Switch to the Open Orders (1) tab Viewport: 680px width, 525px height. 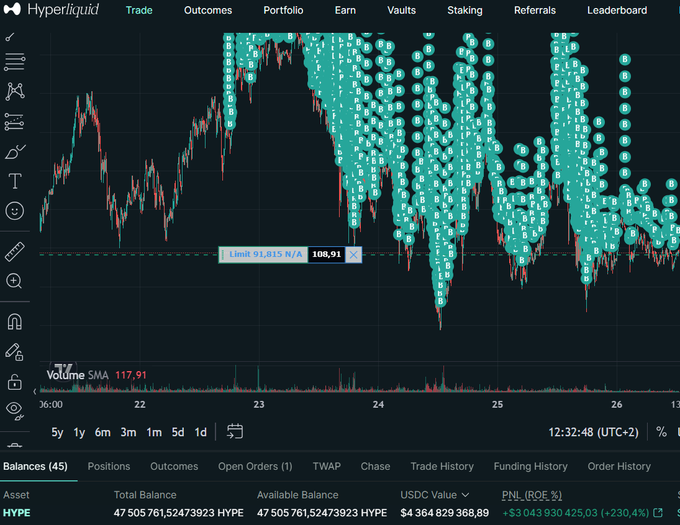tap(255, 466)
